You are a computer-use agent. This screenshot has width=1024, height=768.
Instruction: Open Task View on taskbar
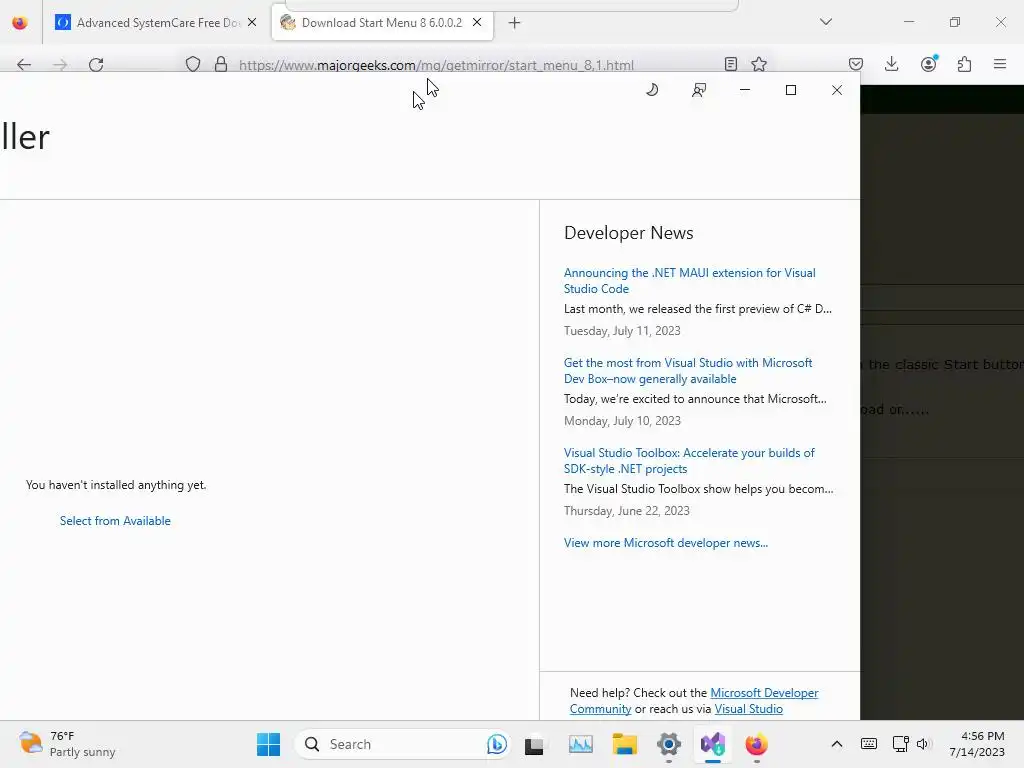point(534,744)
